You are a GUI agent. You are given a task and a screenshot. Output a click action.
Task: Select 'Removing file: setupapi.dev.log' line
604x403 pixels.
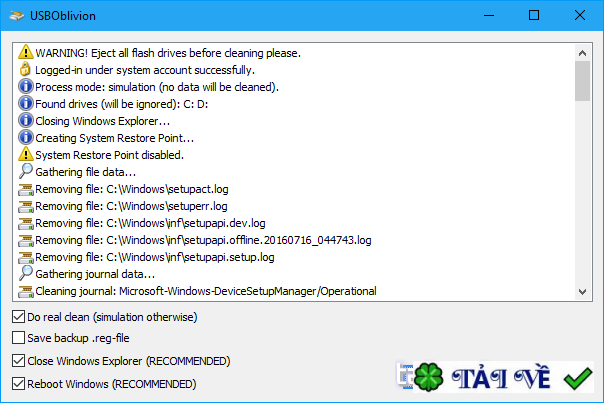tap(150, 223)
